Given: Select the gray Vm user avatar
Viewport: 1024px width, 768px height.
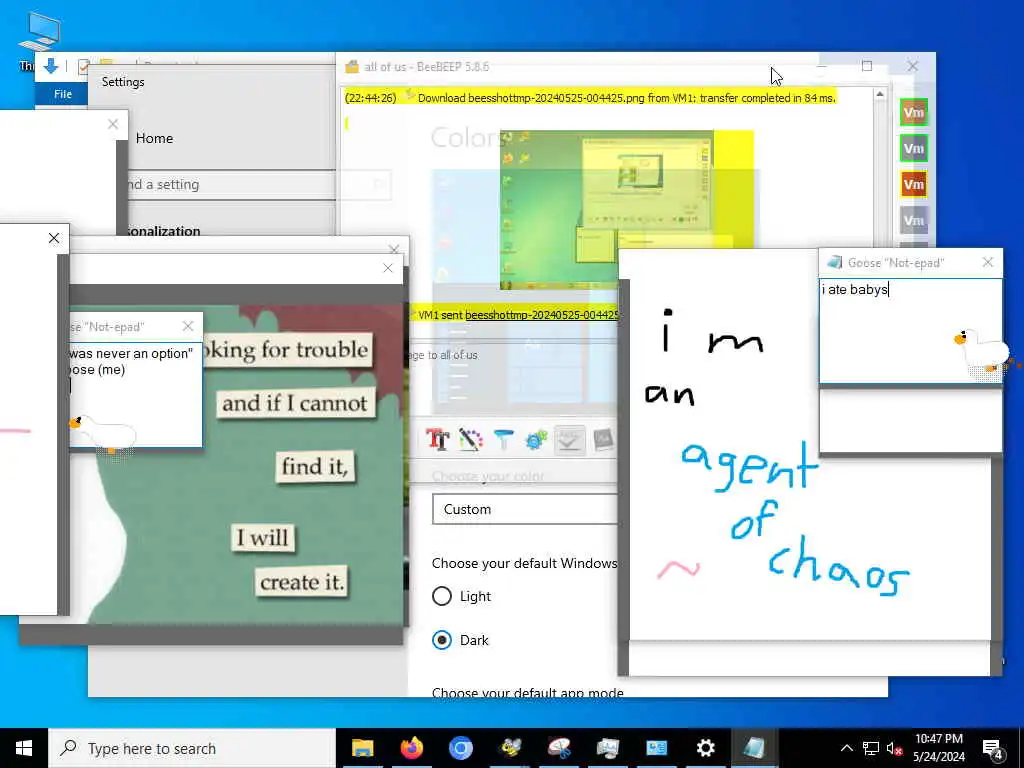Looking at the screenshot, I should (914, 220).
